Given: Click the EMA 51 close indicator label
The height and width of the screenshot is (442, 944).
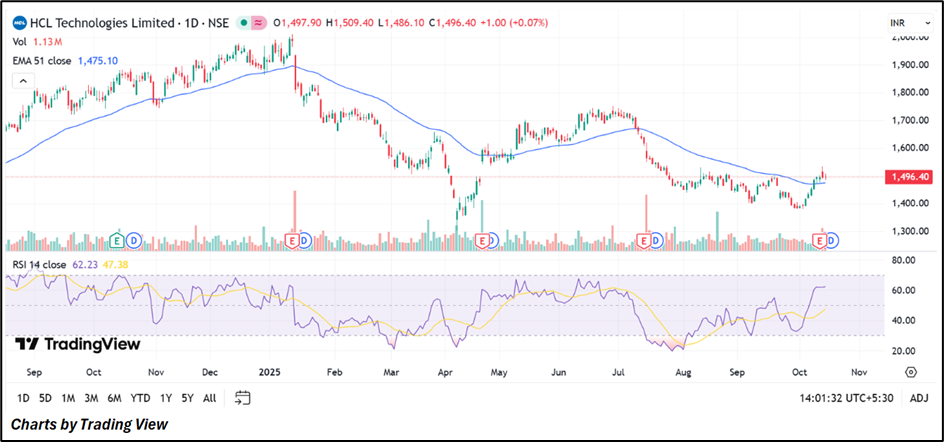Looking at the screenshot, I should coord(44,61).
